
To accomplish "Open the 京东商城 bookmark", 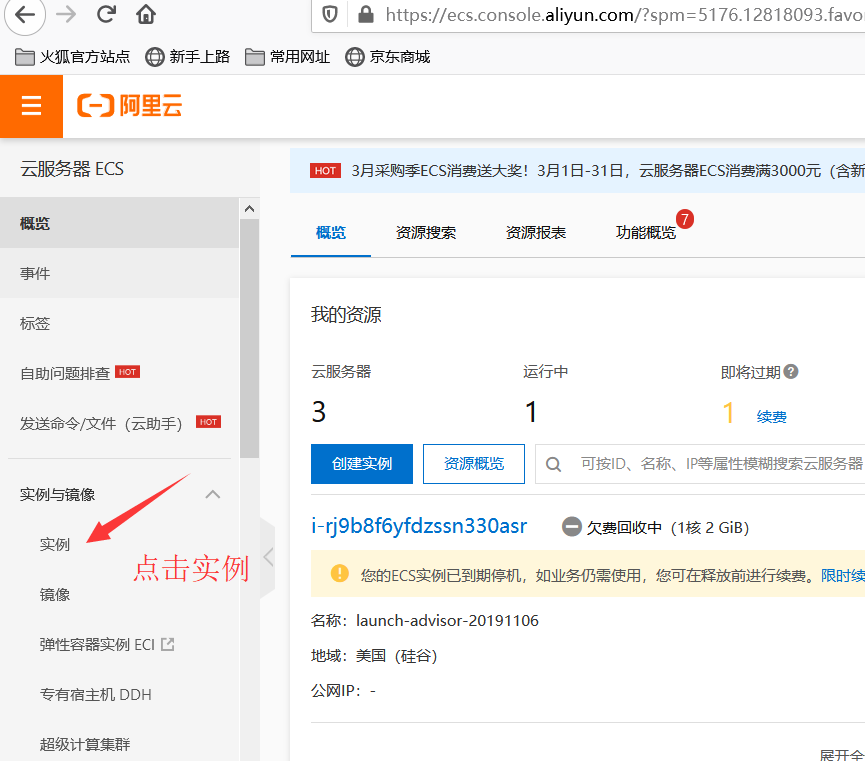I will pos(387,57).
